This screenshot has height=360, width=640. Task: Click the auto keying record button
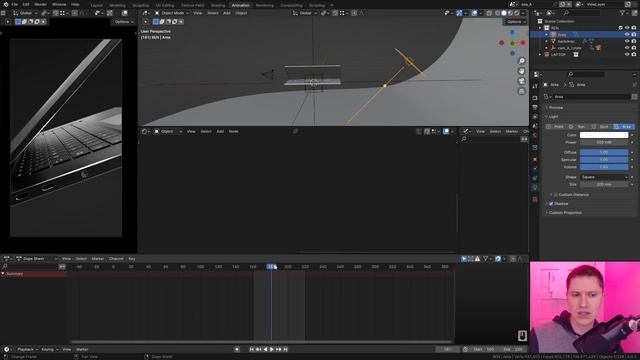[x=237, y=349]
